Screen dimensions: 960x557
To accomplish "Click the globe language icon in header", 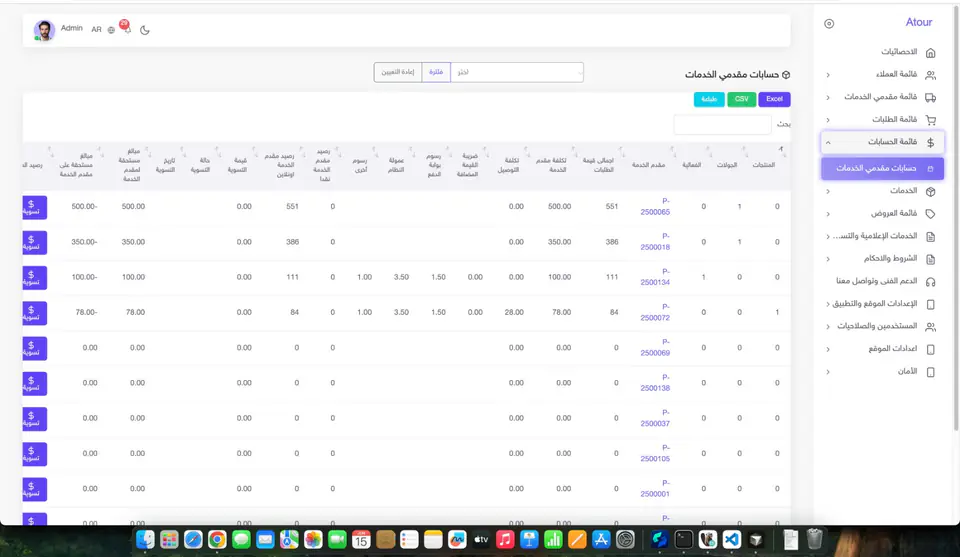I will (111, 30).
